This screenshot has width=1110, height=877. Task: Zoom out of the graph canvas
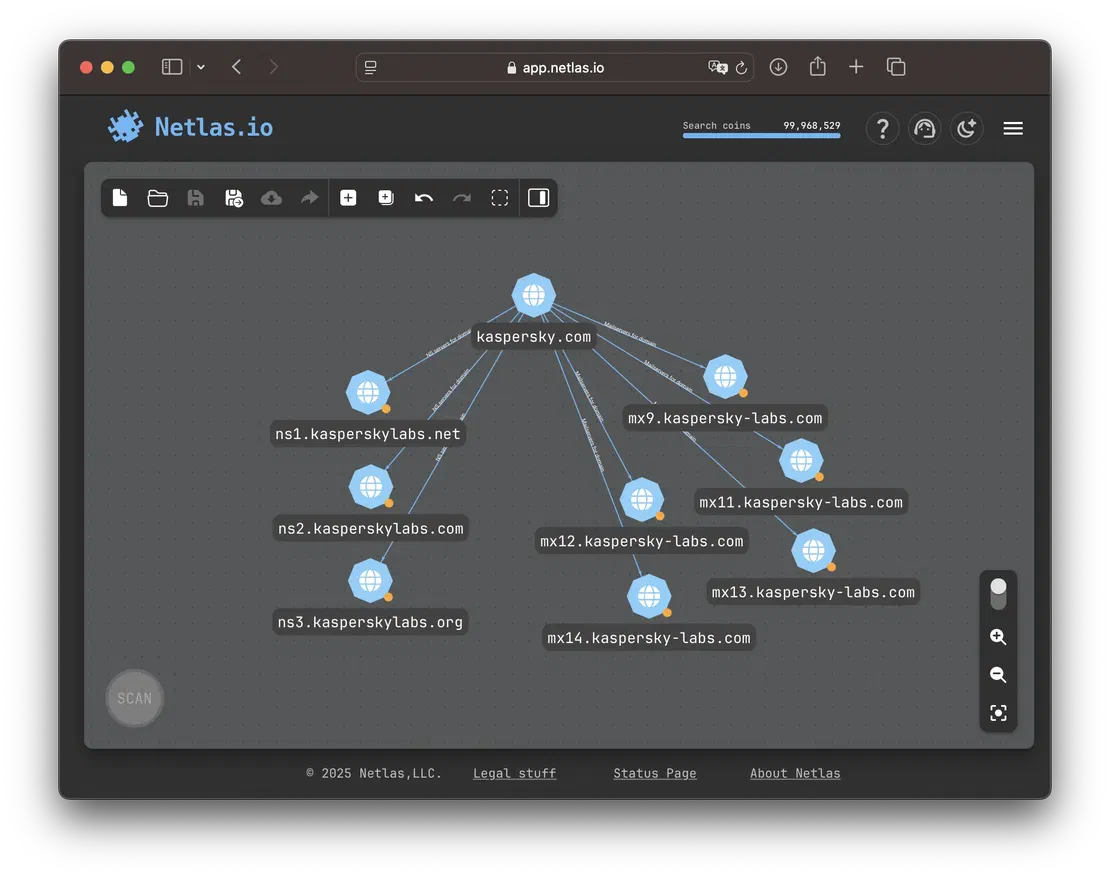[x=998, y=675]
